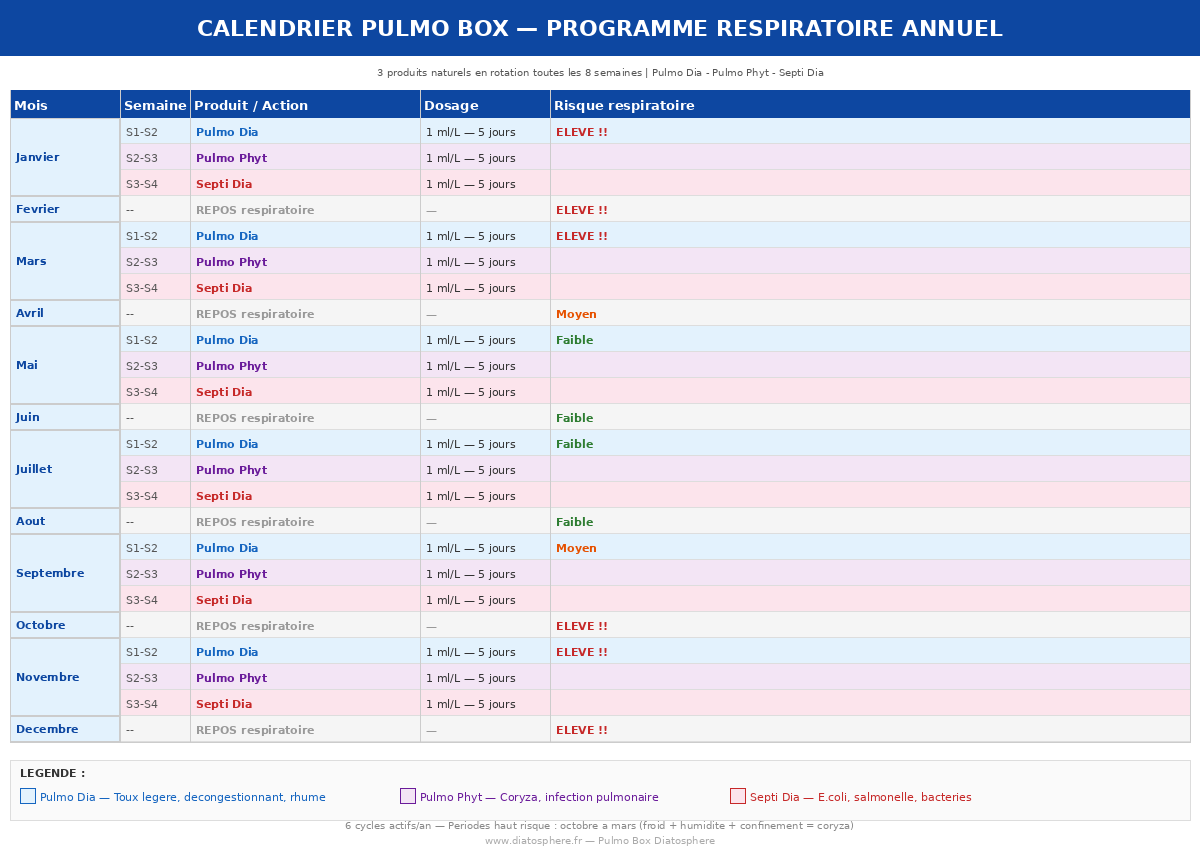Click the S2-S3 week cell in Juillet
This screenshot has width=1200, height=850.
pos(155,469)
